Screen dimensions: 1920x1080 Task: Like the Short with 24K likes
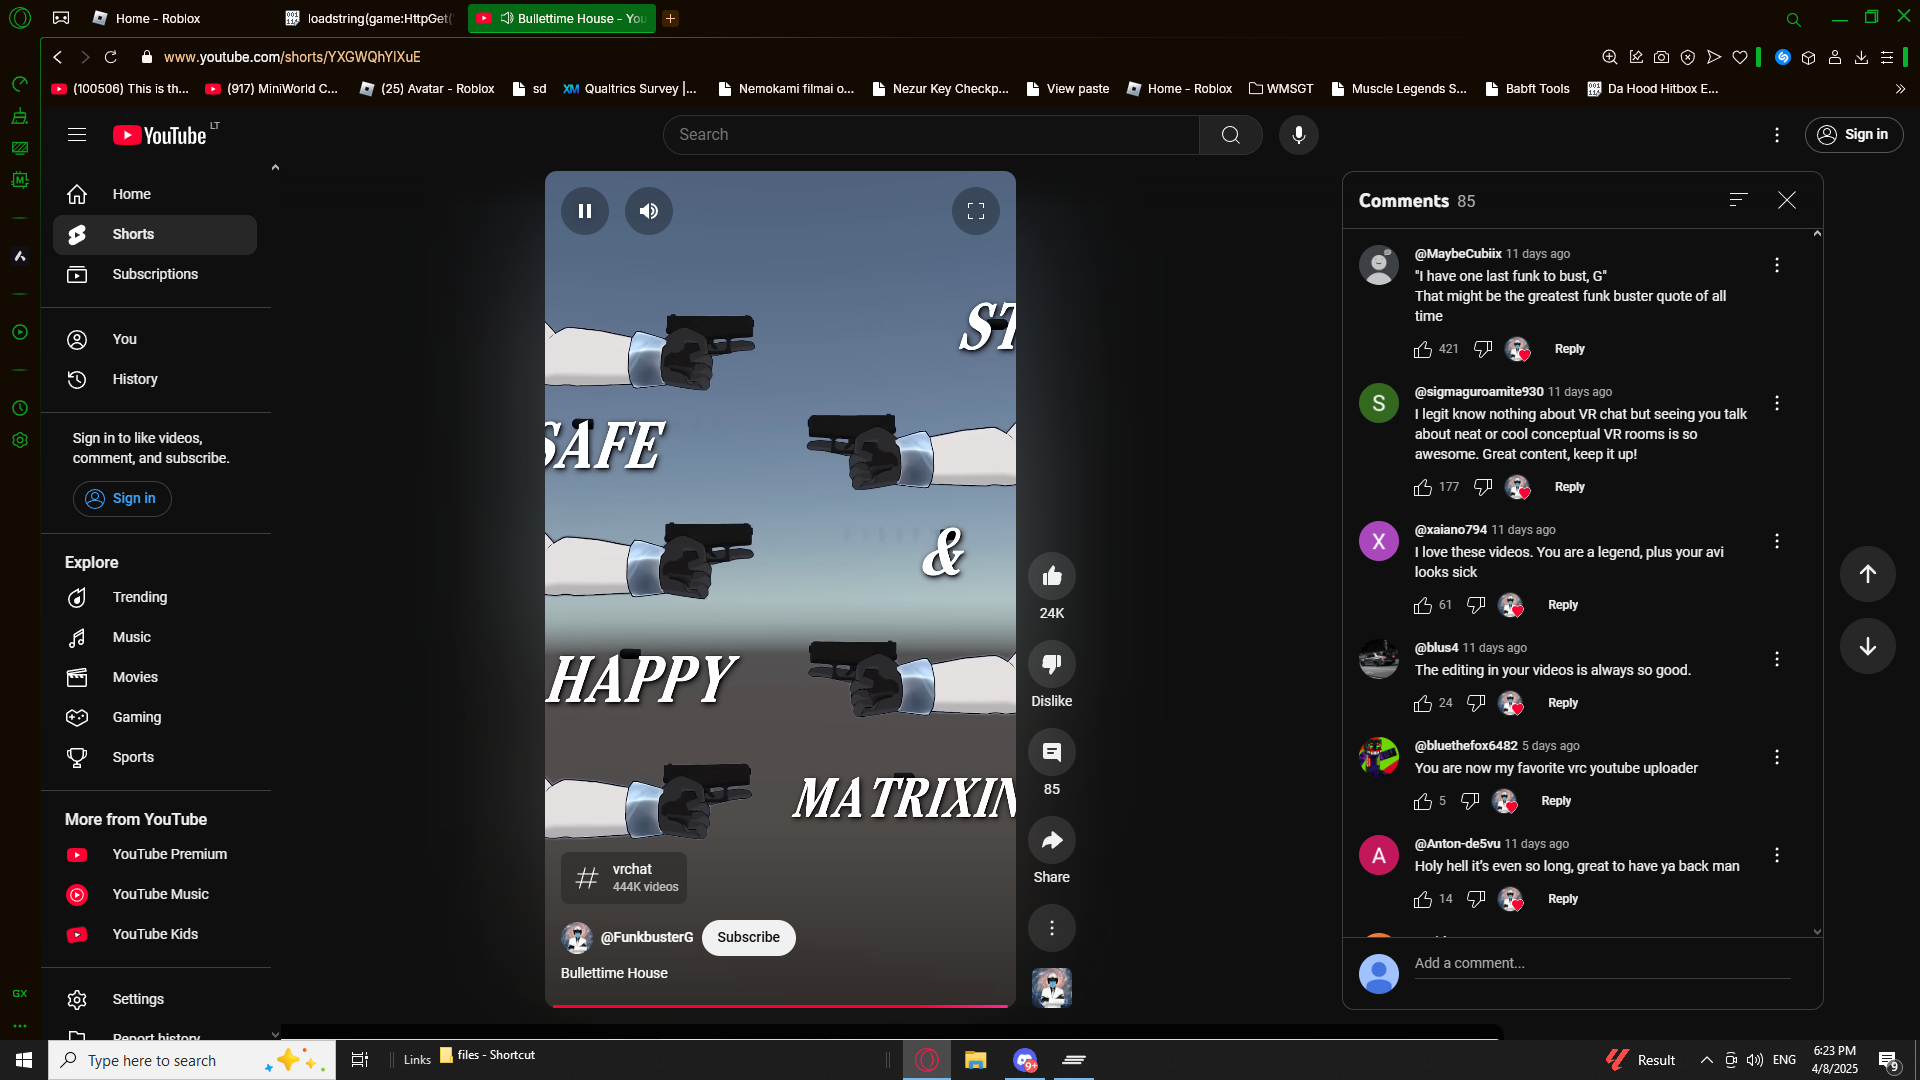[x=1051, y=576]
